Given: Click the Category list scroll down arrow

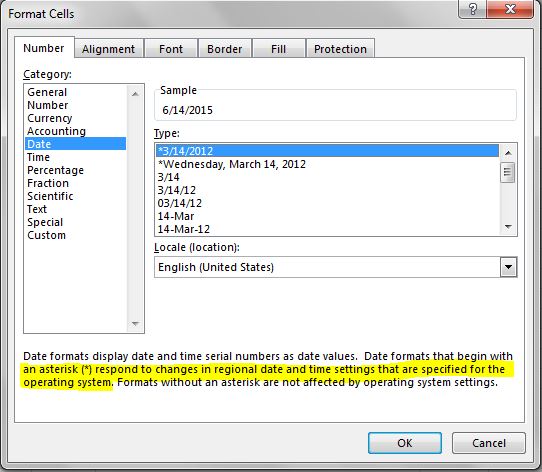Looking at the screenshot, I should tap(135, 324).
